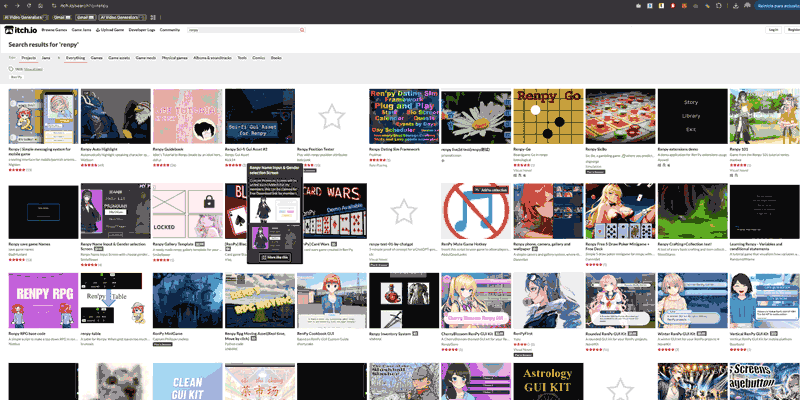Open RenPy Inventory System thumbnail

(x=404, y=301)
